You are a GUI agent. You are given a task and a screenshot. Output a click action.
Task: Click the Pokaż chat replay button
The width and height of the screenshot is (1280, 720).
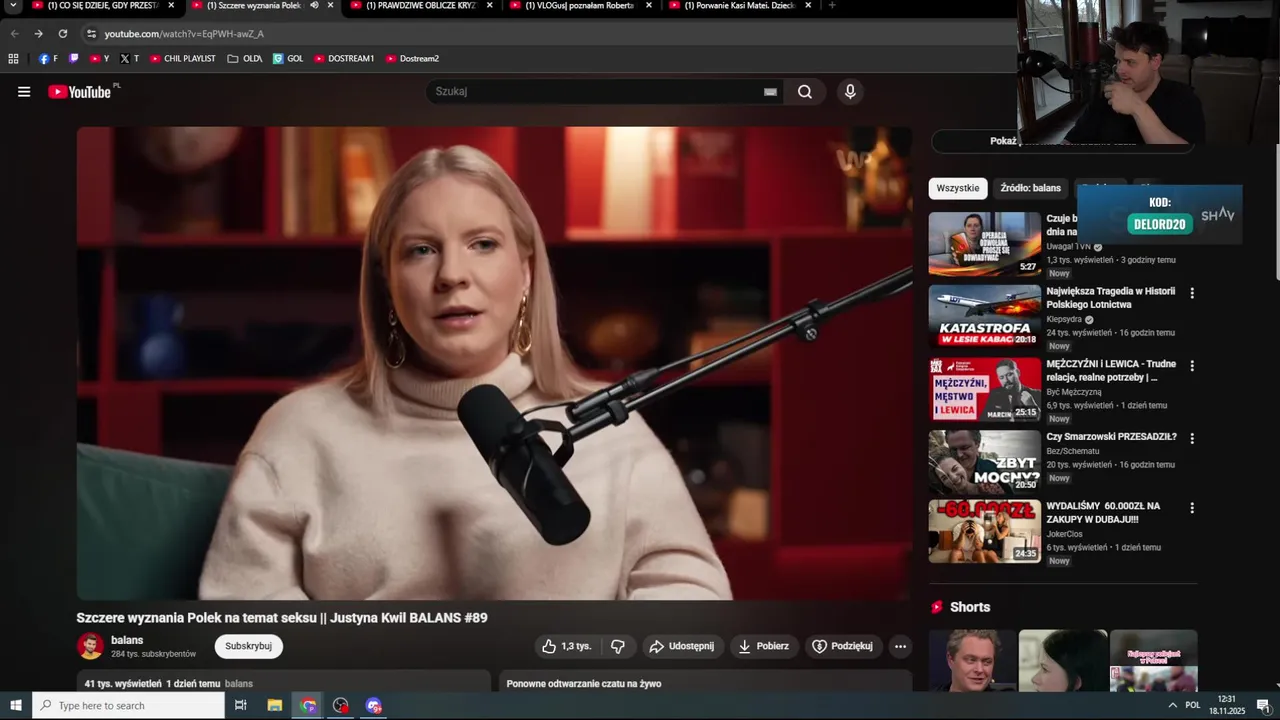click(1062, 141)
